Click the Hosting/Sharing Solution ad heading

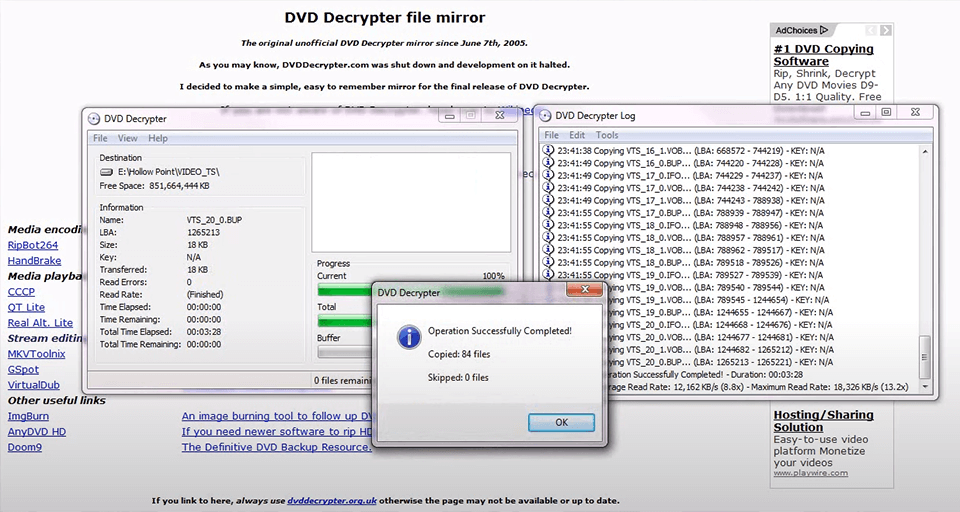[823, 421]
